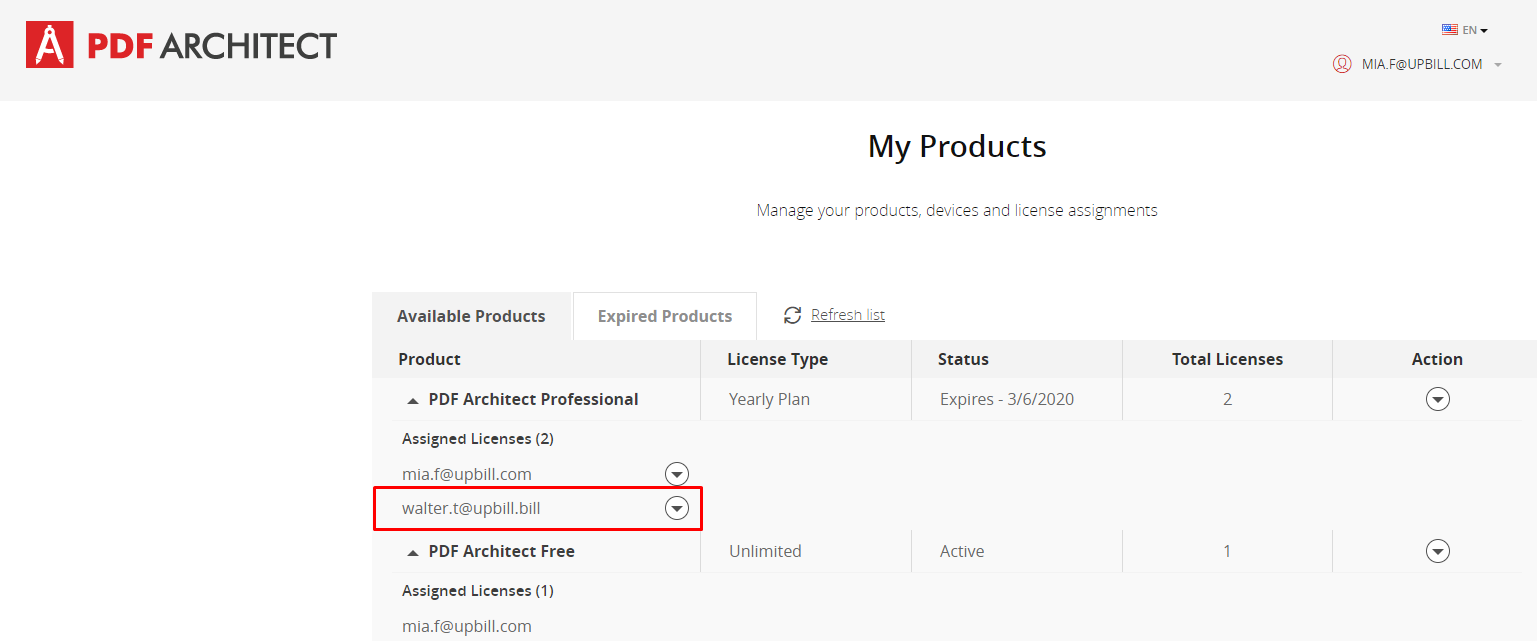The height and width of the screenshot is (641, 1537).
Task: Click the Manage your products description text
Action: tap(957, 211)
